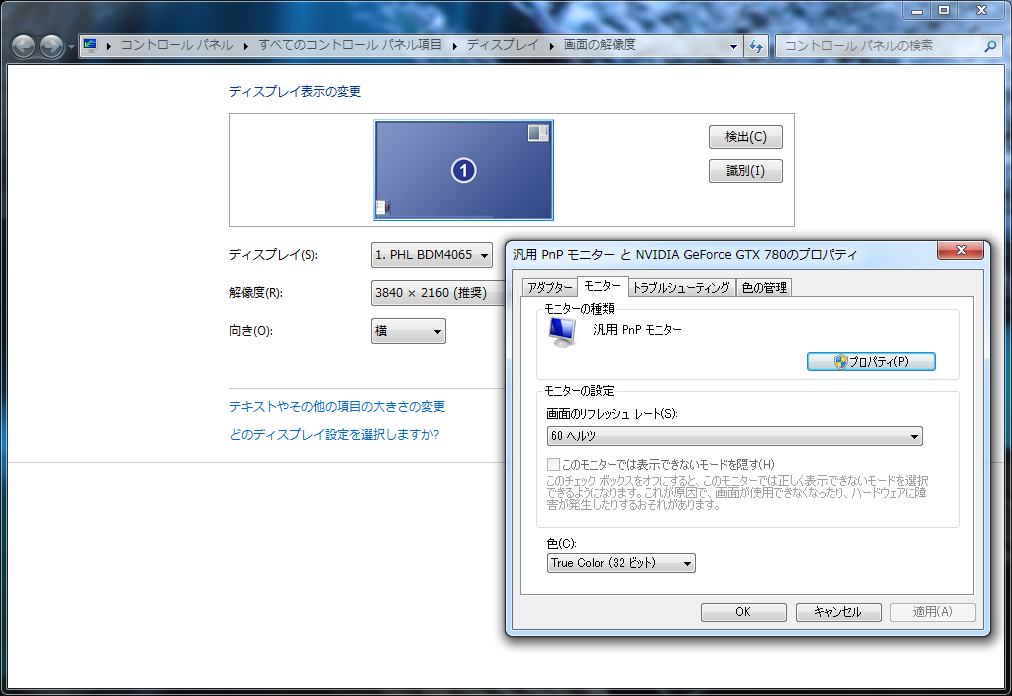
Task: Open the 60 ヘルツ refresh rate dropdown
Action: click(x=734, y=436)
